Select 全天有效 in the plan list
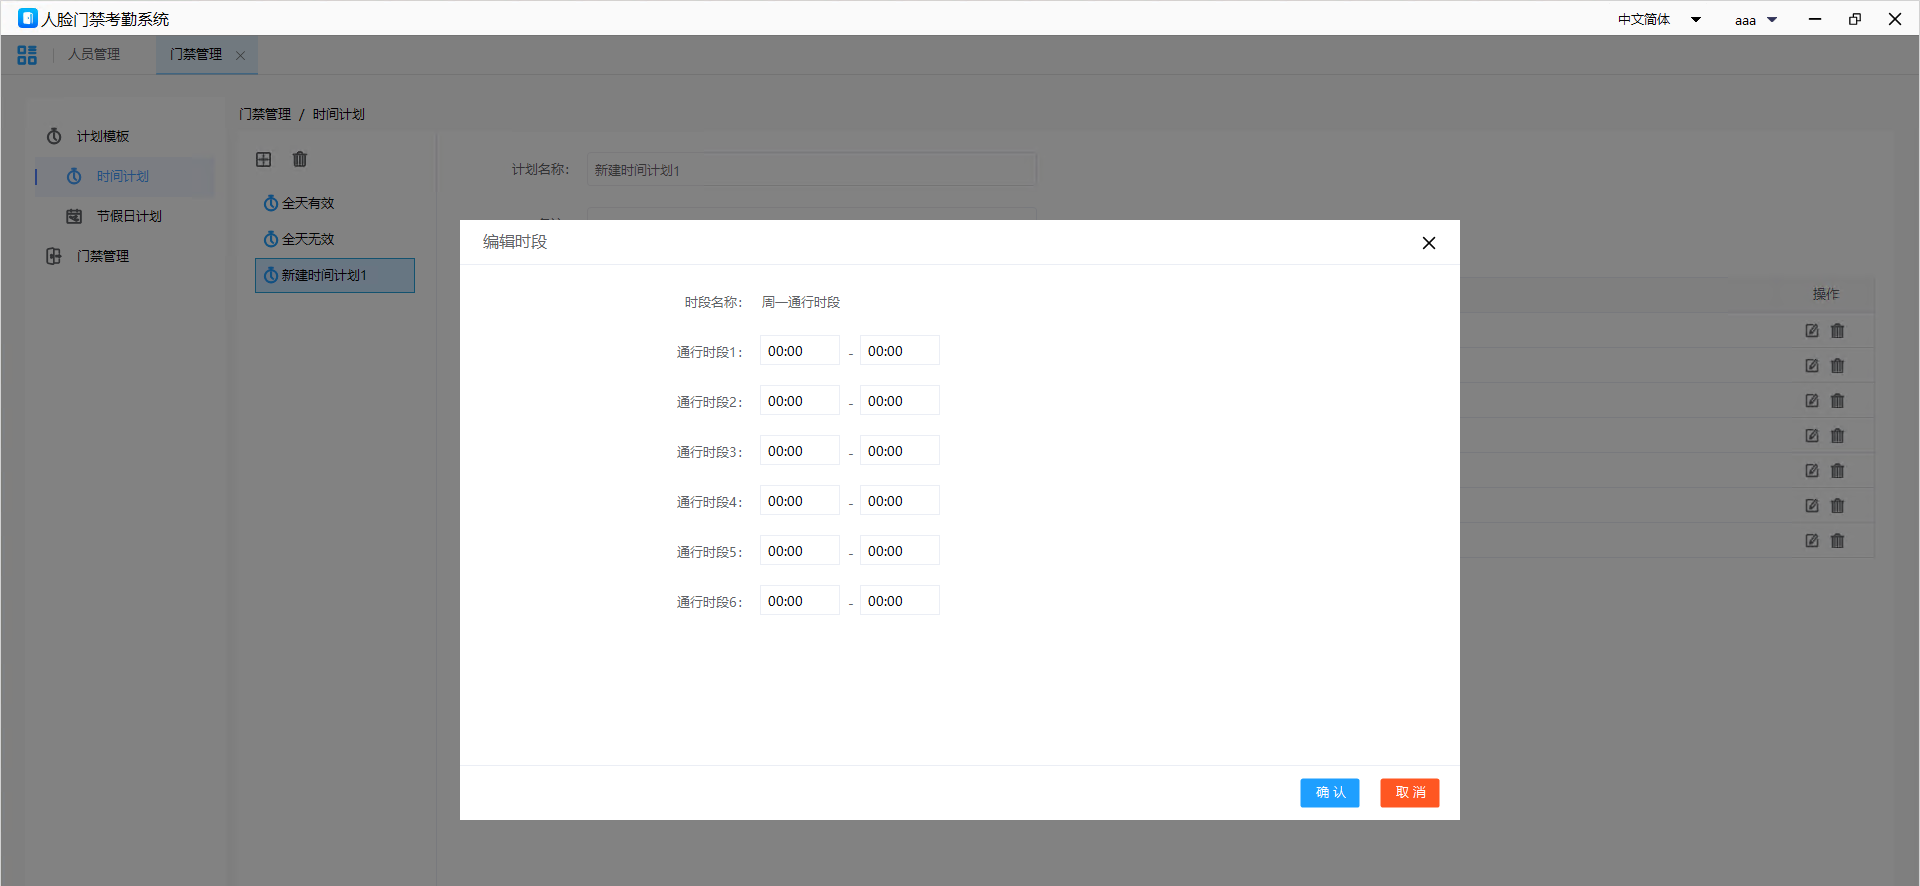1920x886 pixels. [x=308, y=204]
